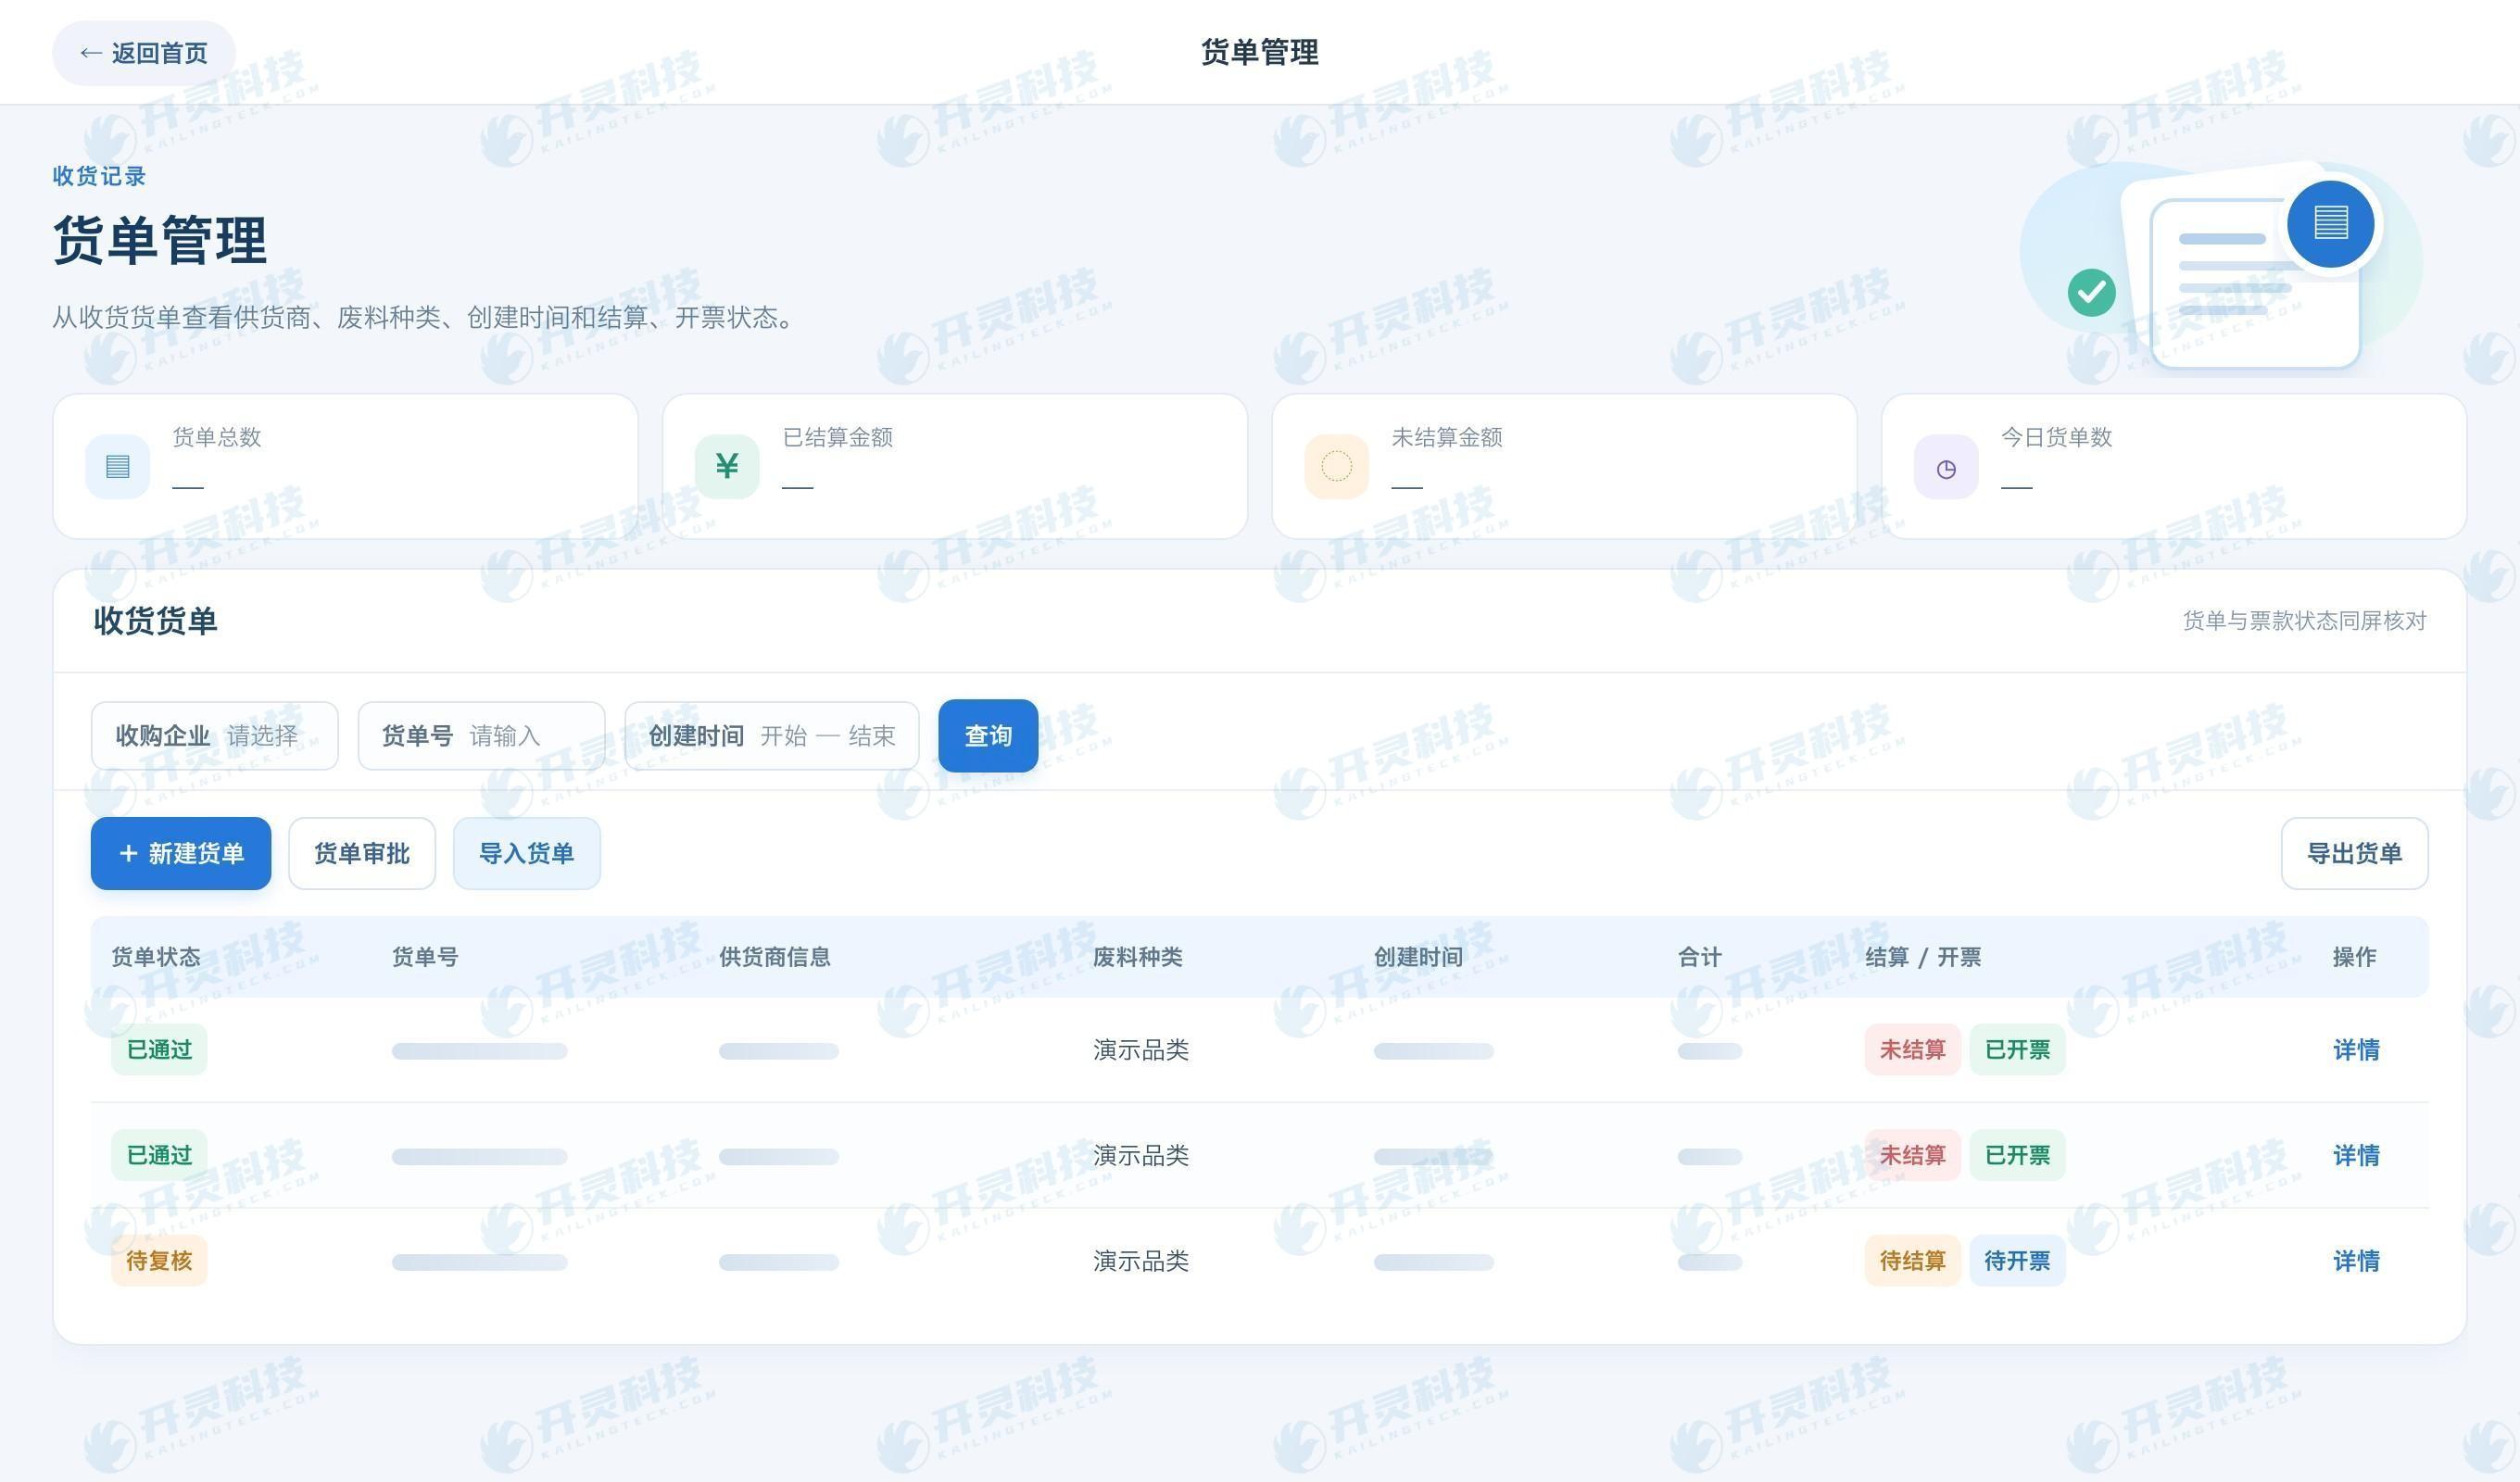
Task: Click the blue document icon in header illustration
Action: click(x=2331, y=223)
